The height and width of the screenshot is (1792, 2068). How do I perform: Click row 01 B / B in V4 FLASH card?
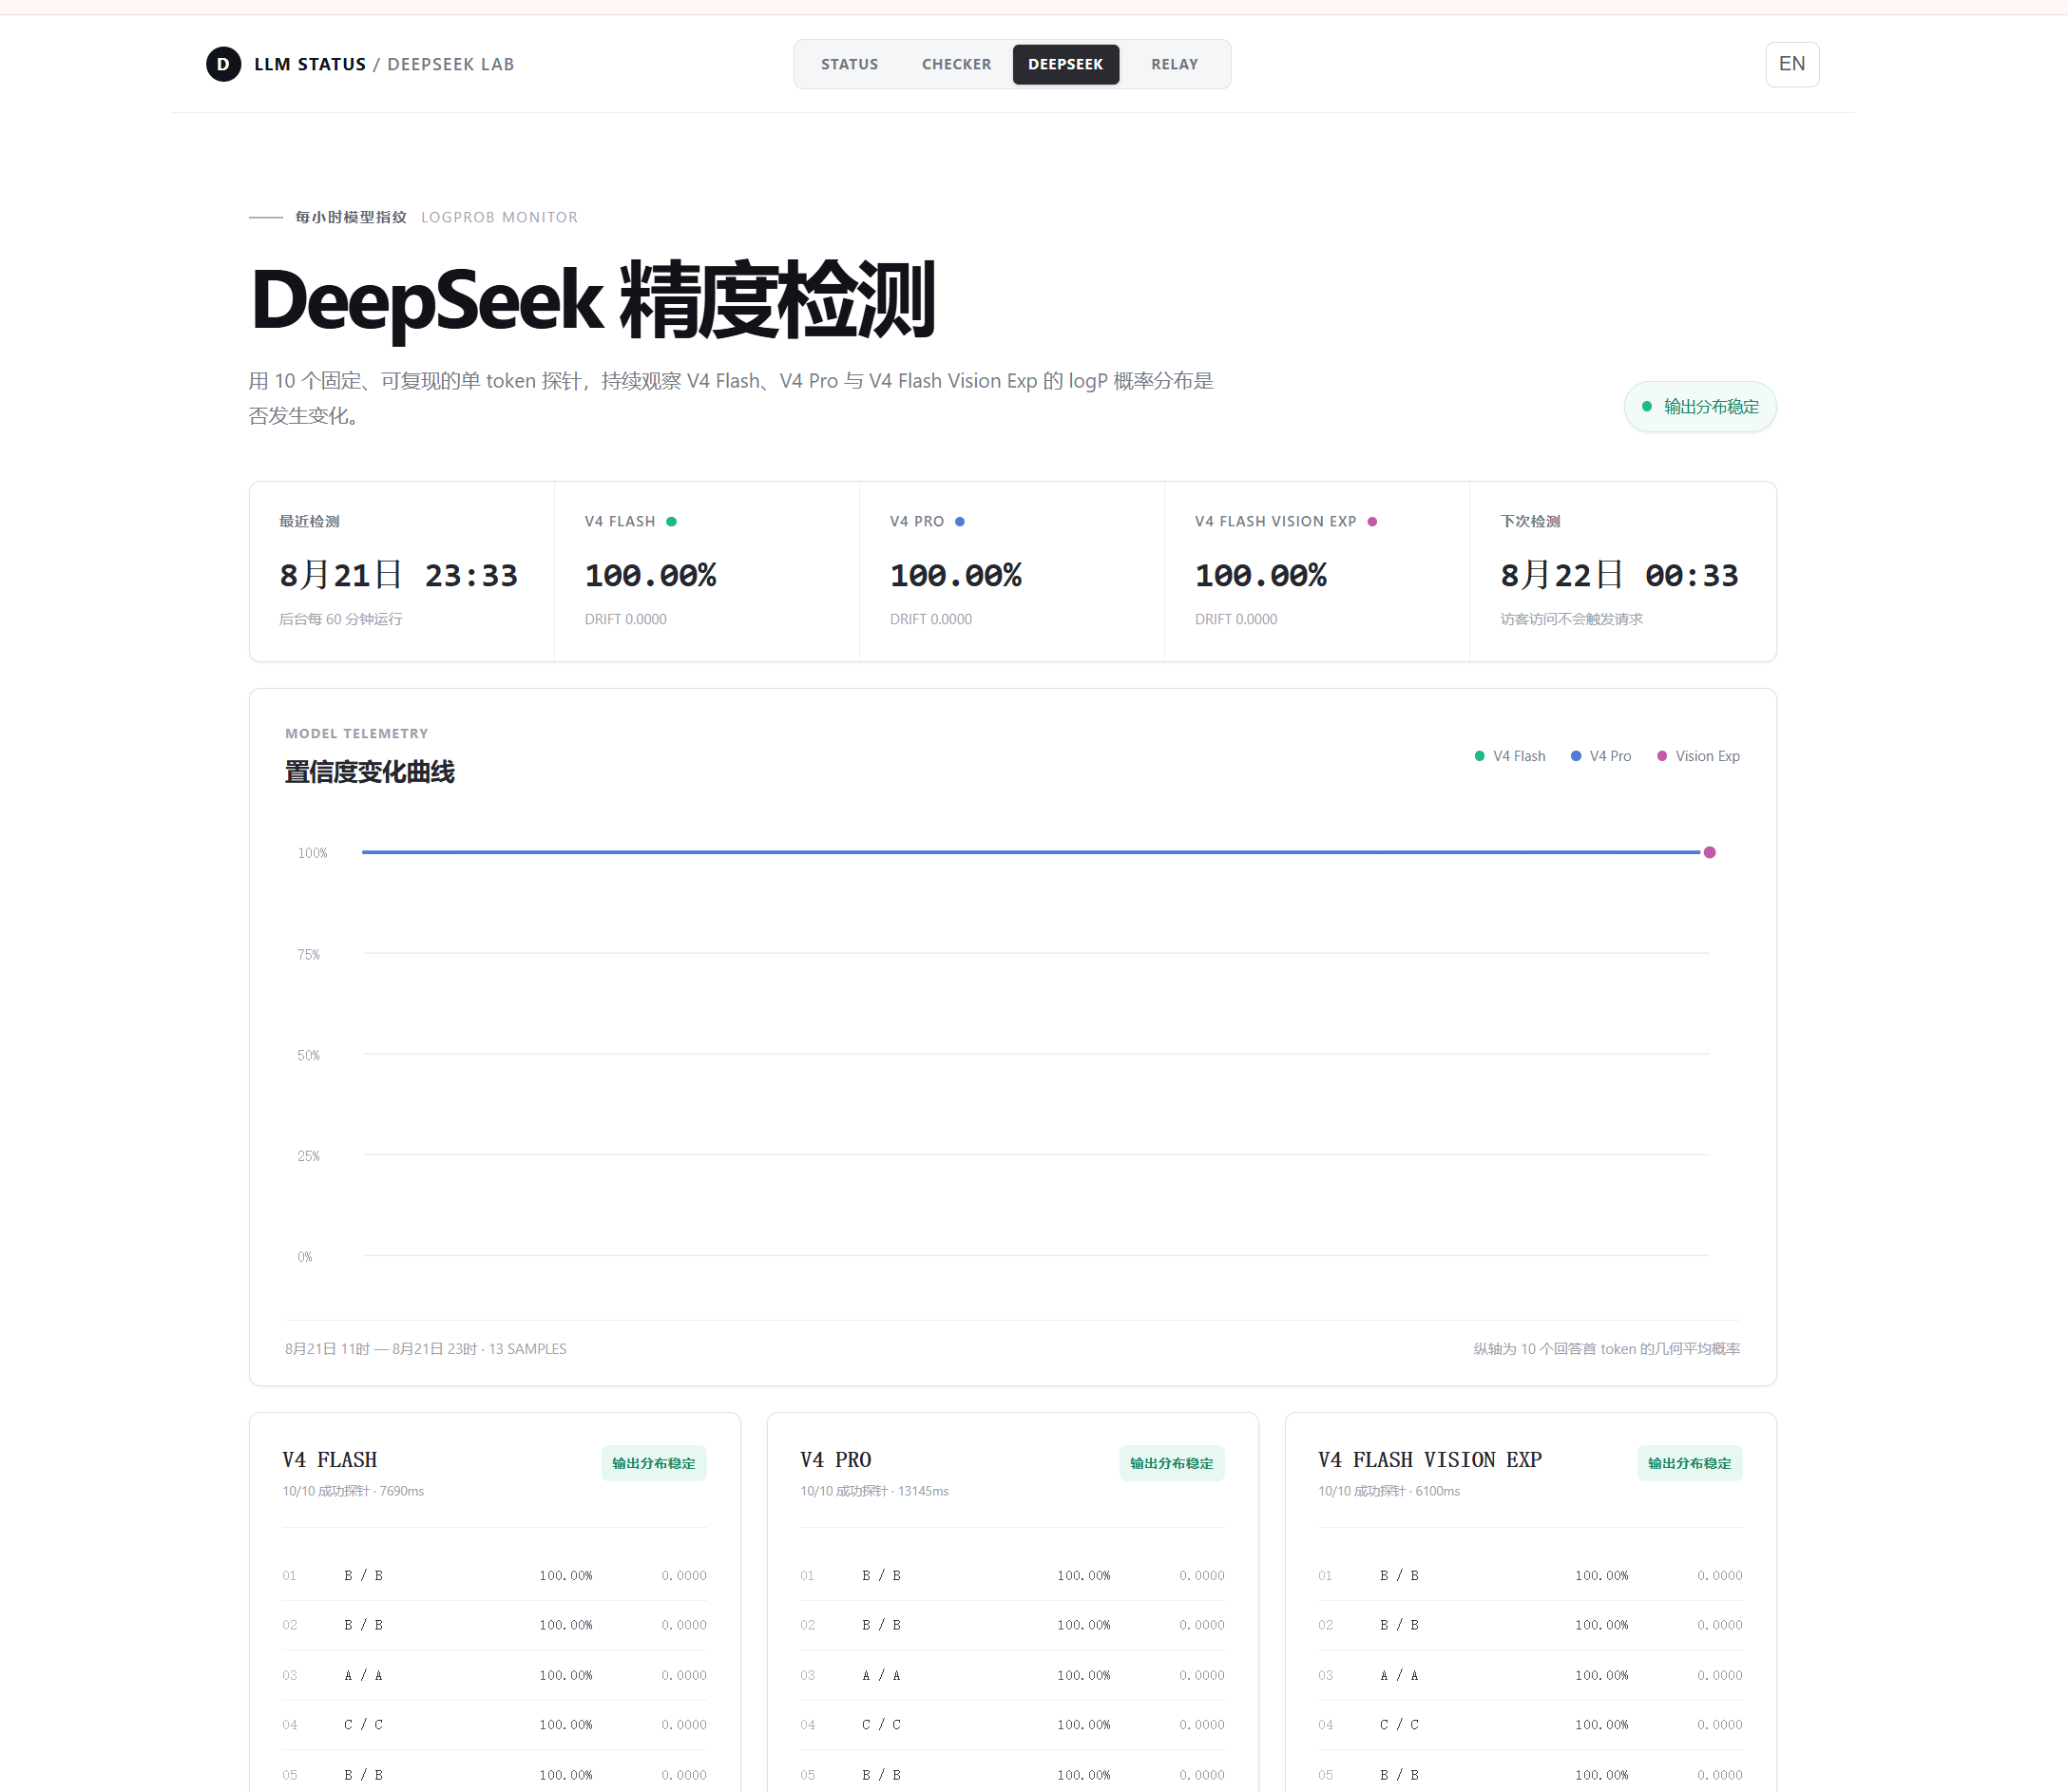(494, 1575)
